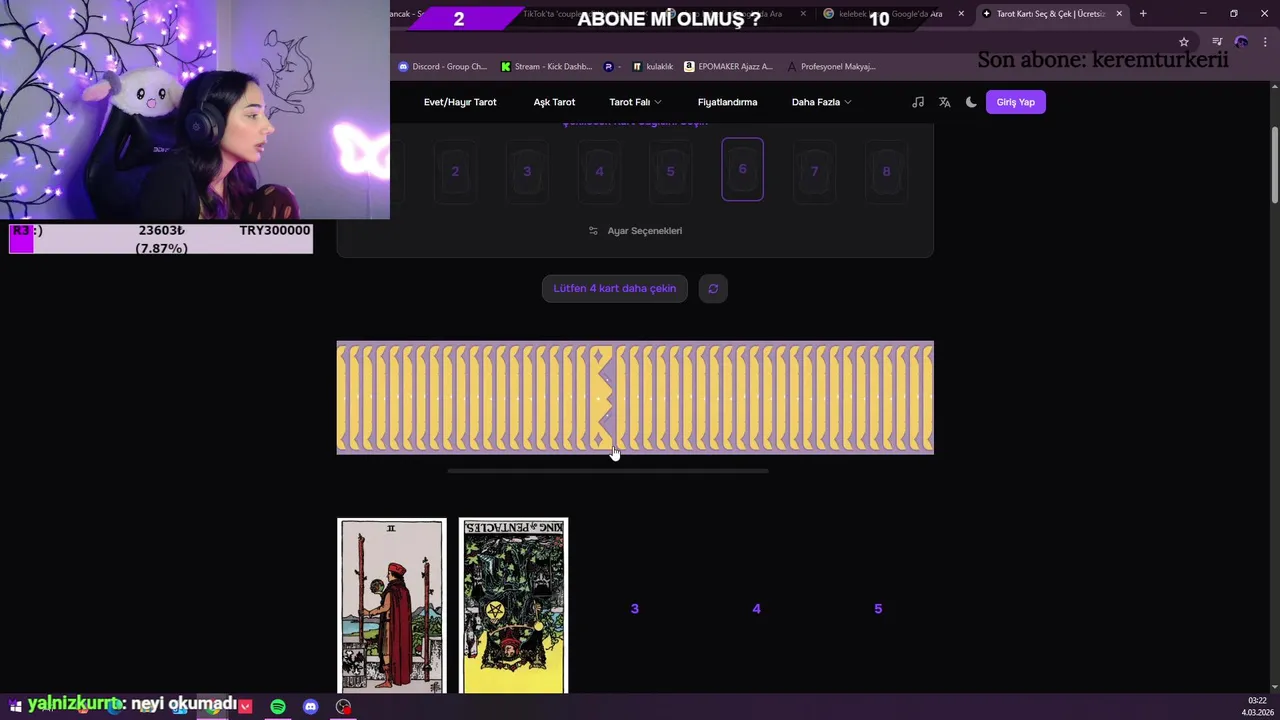Go to the Fiyatlandırma page
Viewport: 1280px width, 720px height.
[727, 102]
